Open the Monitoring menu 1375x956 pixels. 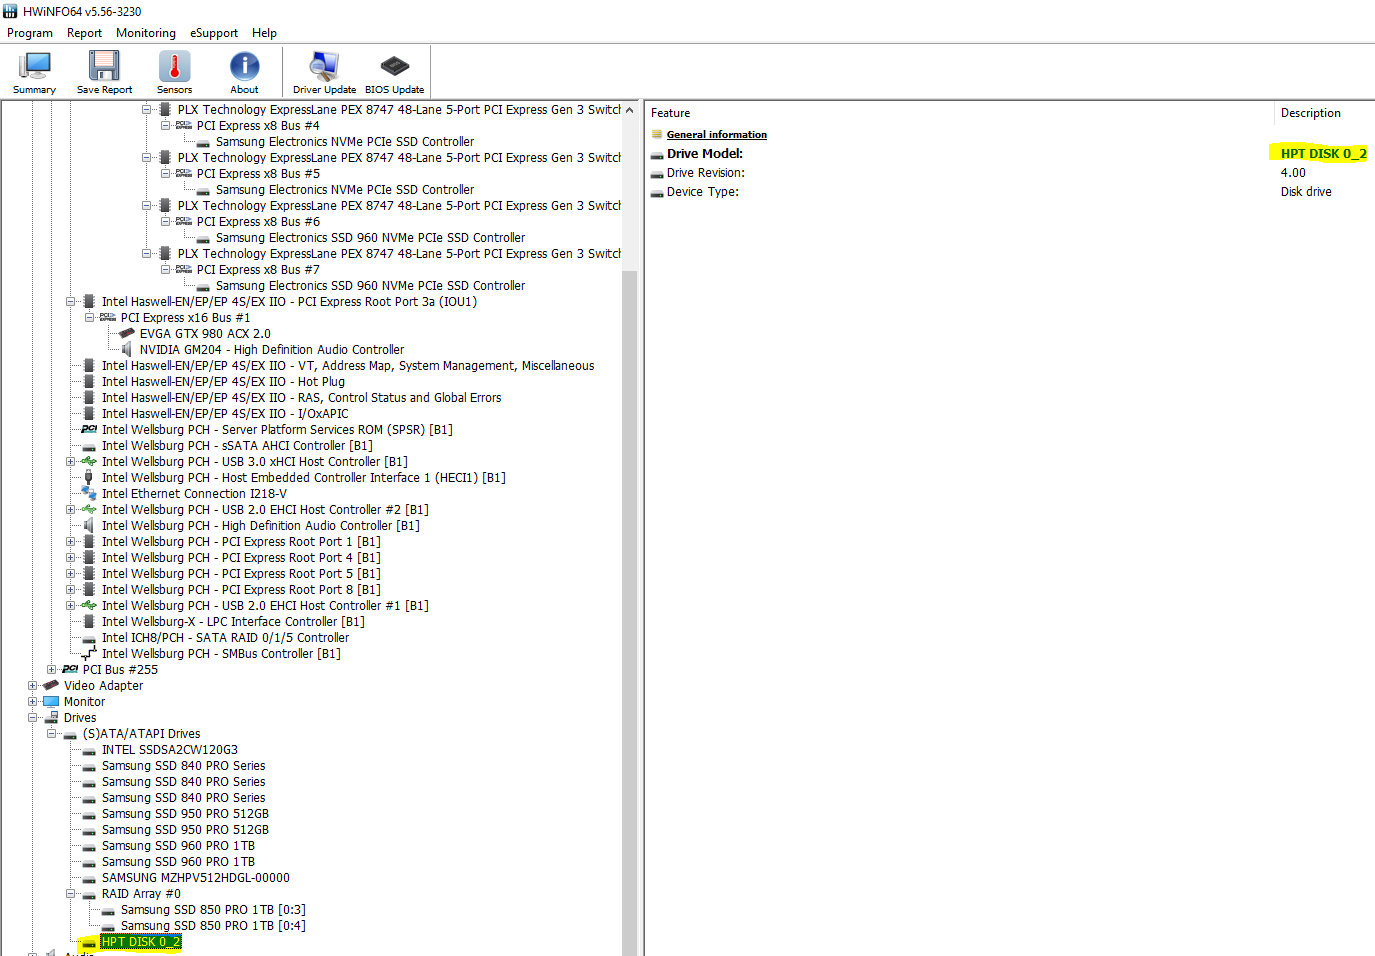tap(146, 33)
